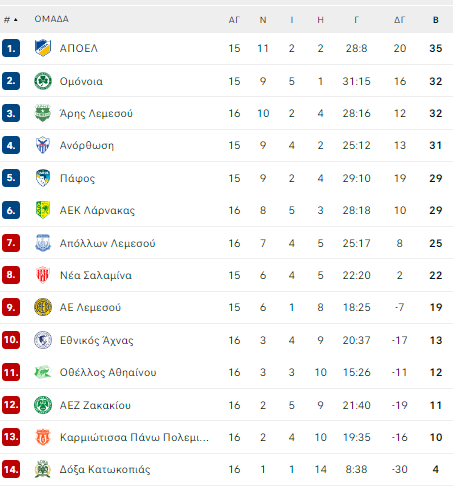453x487 pixels.
Task: Click the ΑΕΚ Λάρνακας yellow-green crest
Action: pyautogui.click(x=43, y=210)
